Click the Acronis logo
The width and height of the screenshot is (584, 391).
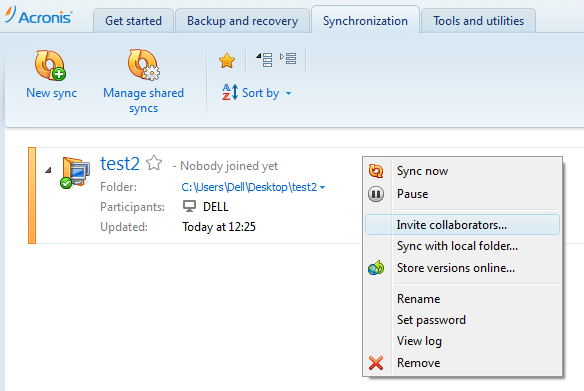39,16
